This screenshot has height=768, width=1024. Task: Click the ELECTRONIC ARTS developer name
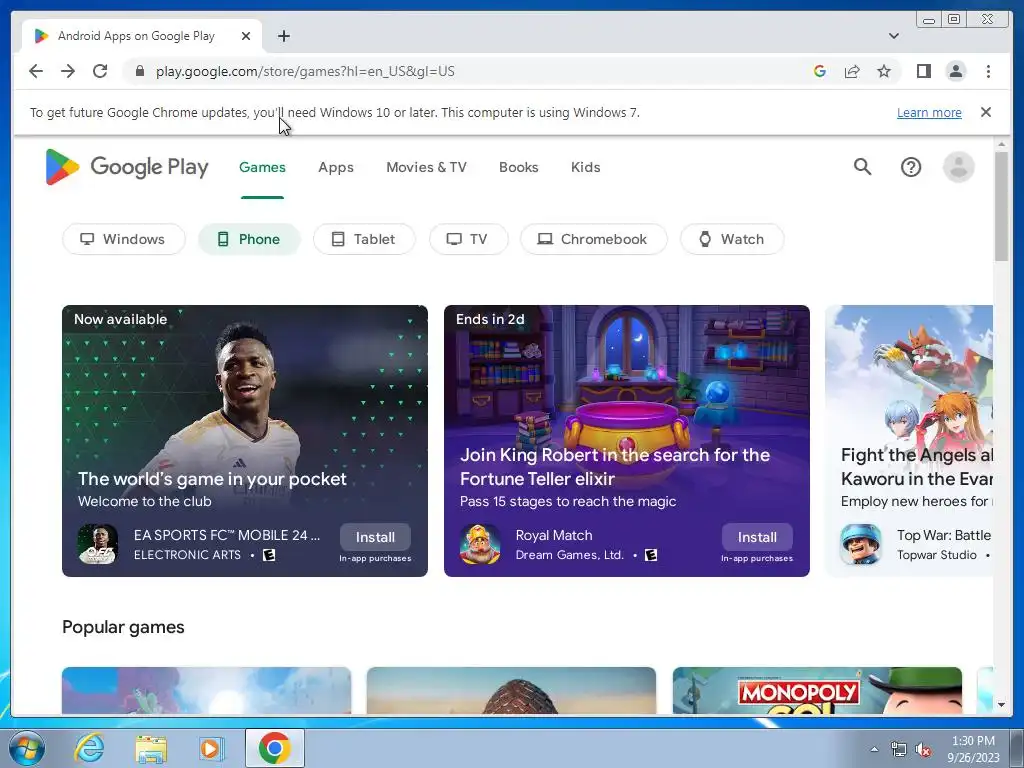[187, 554]
